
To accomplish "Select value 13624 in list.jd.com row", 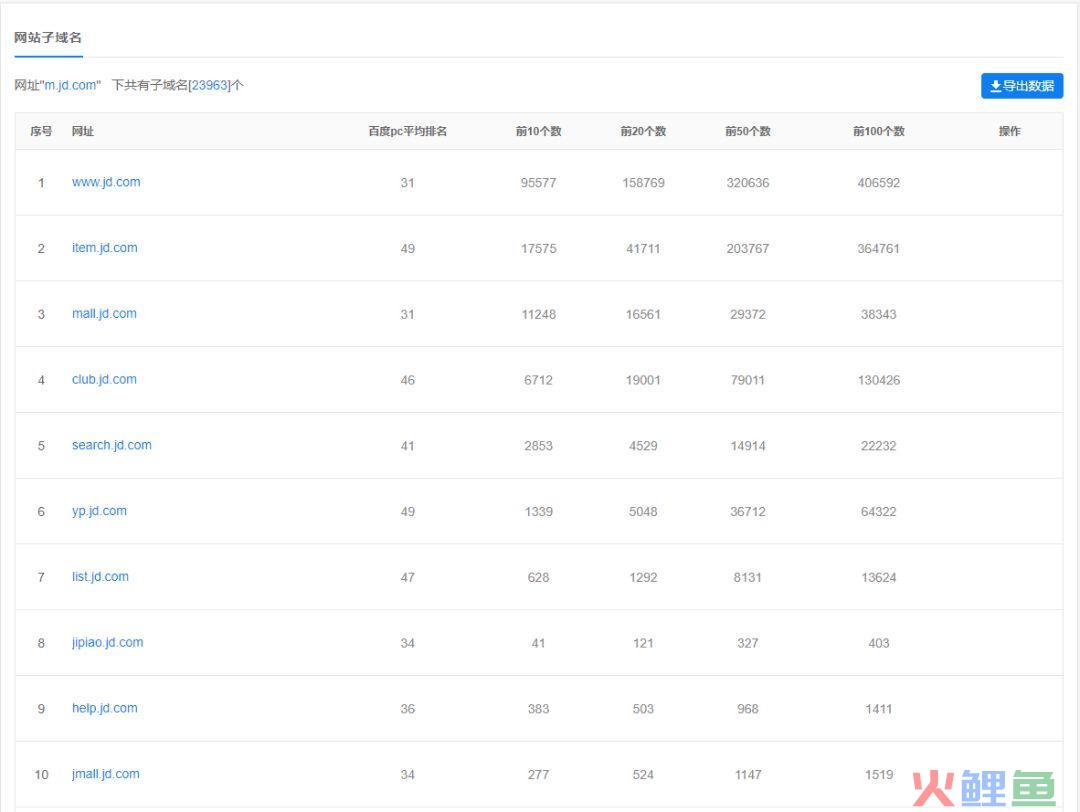I will pos(879,578).
